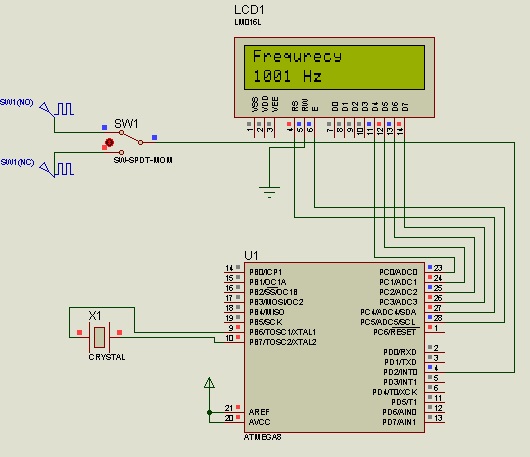530x457 pixels.
Task: Click the PC6/RESET pin 1
Action: point(435,329)
